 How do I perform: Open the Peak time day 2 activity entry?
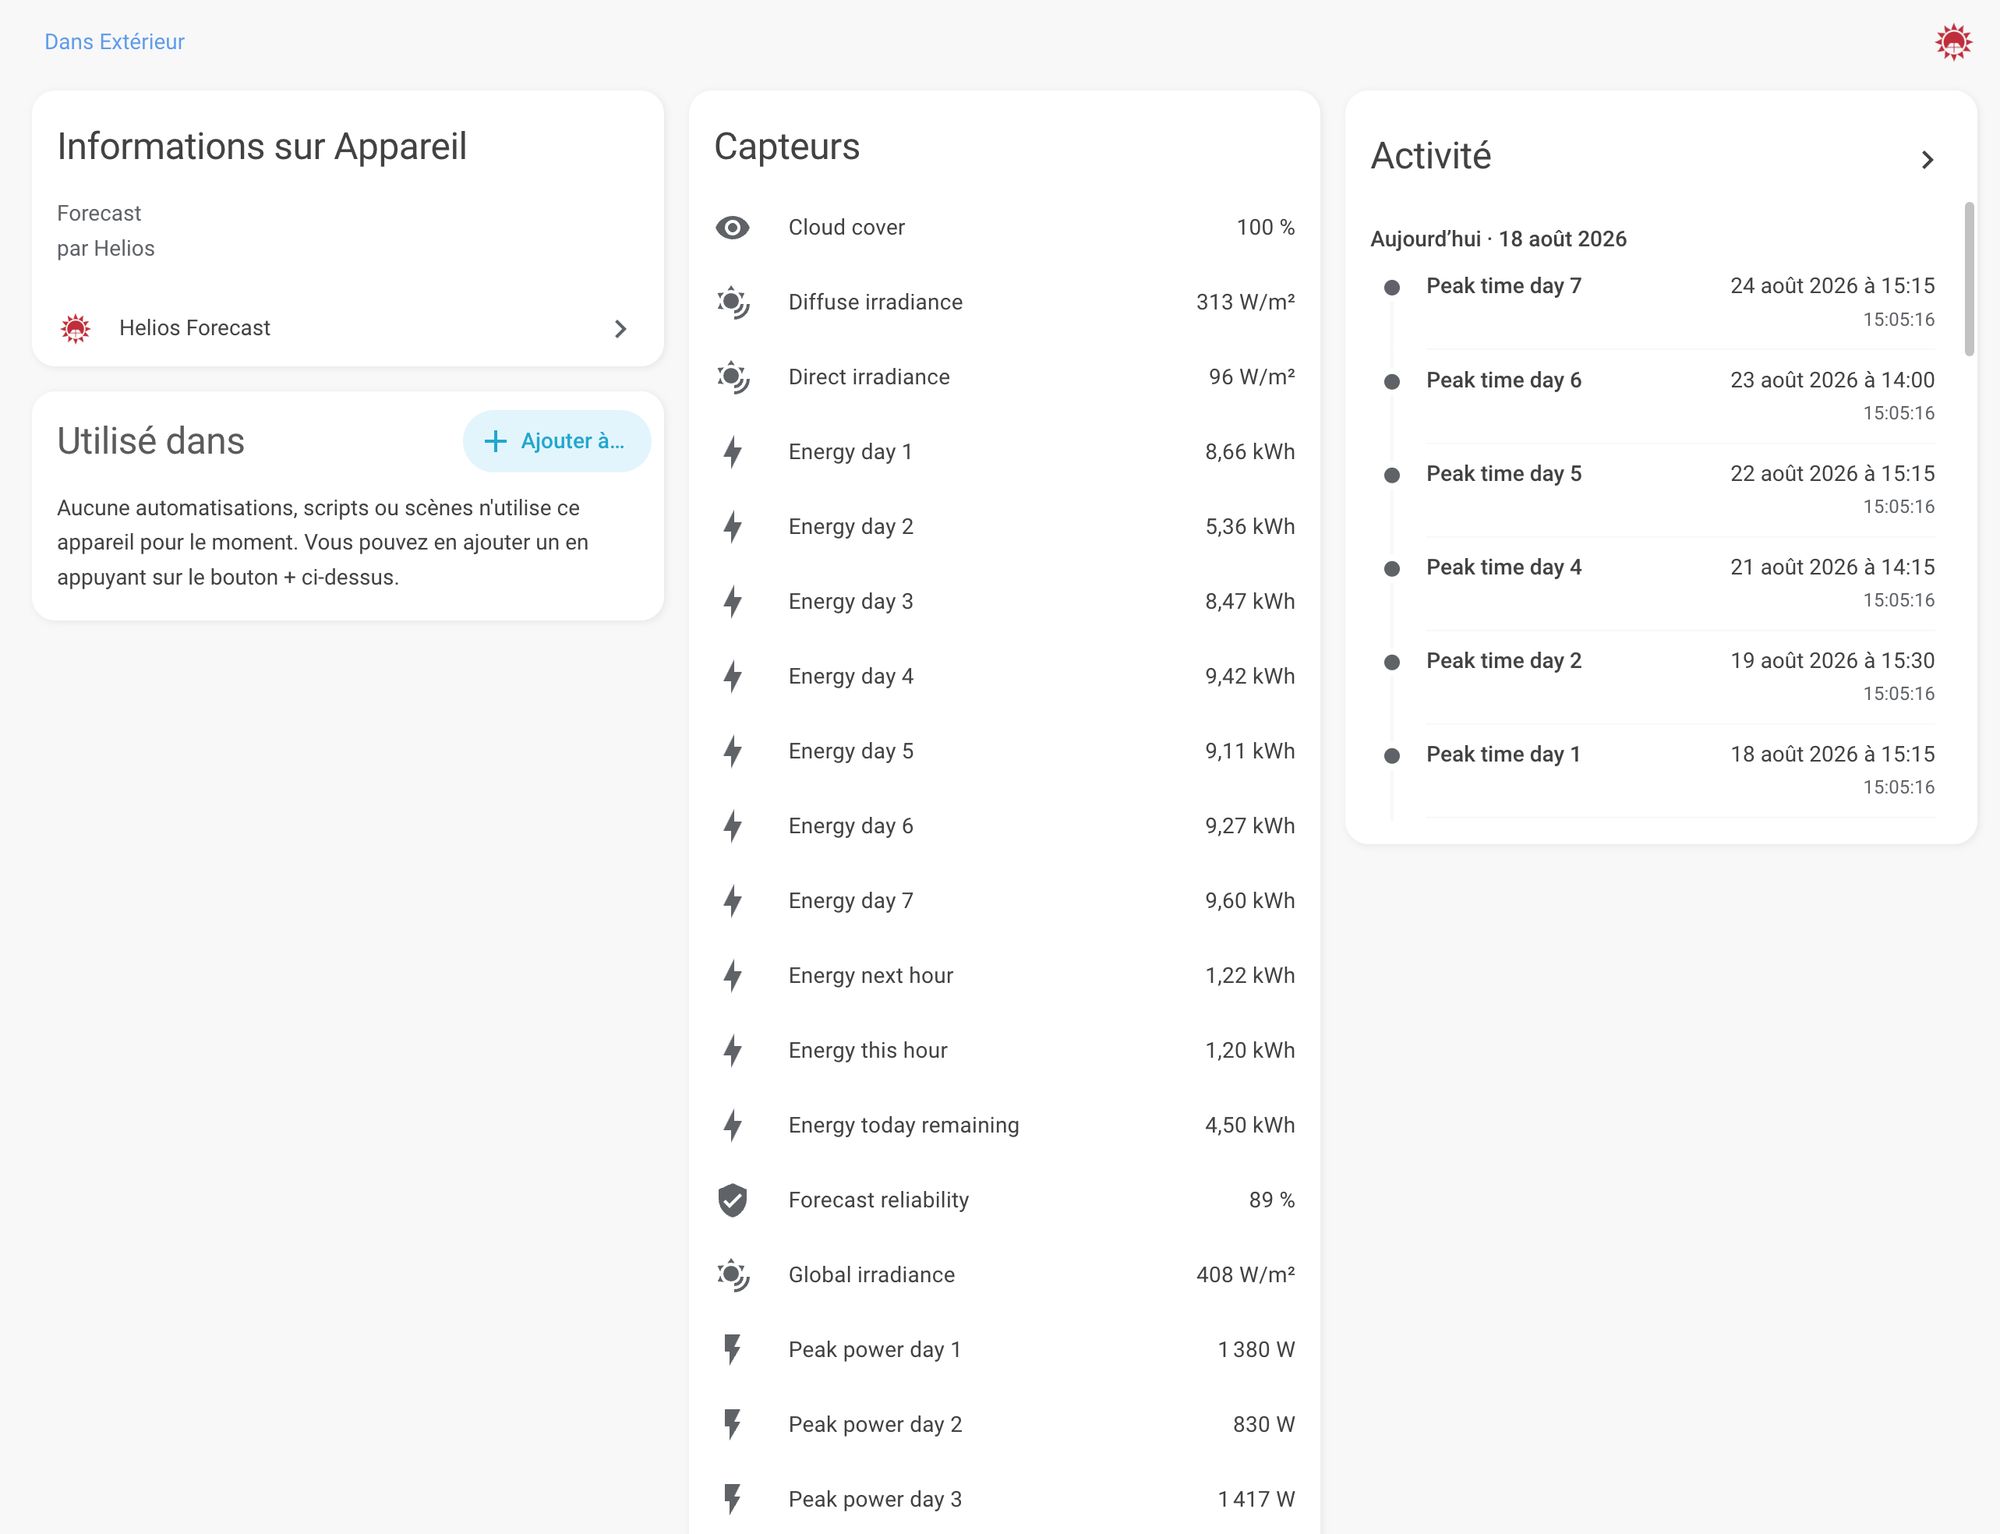(x=1680, y=676)
